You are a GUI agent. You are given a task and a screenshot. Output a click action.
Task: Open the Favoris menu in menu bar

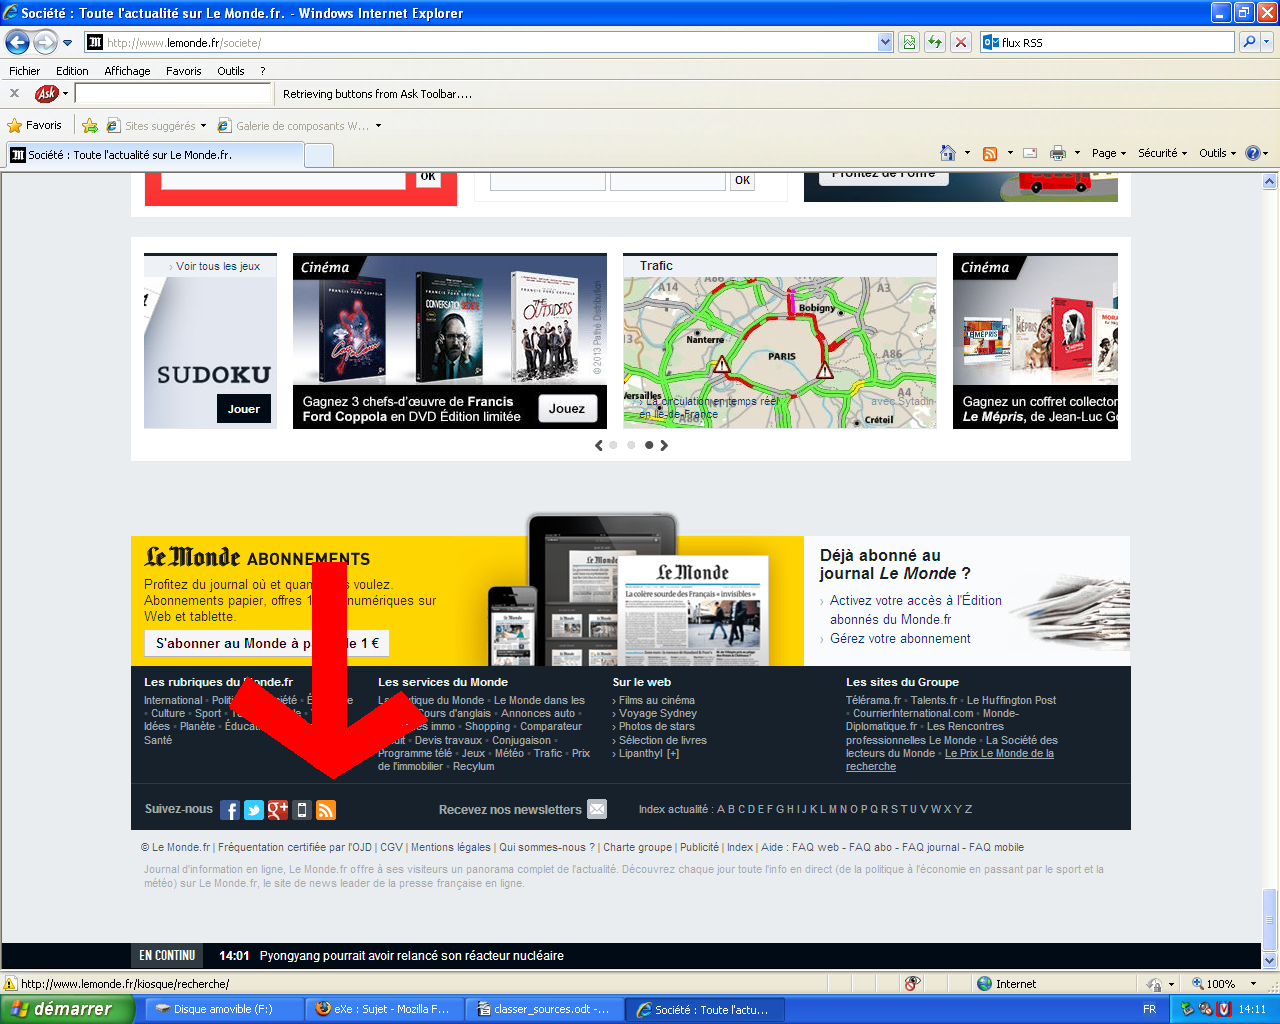184,71
